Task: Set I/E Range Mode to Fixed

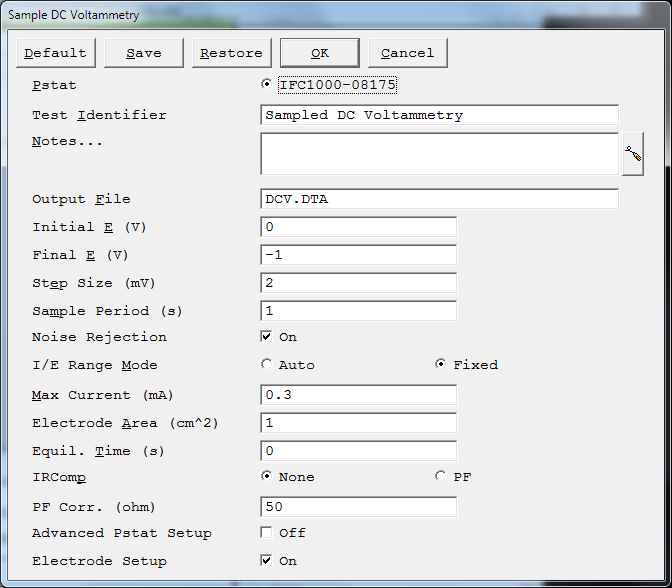Action: point(440,364)
